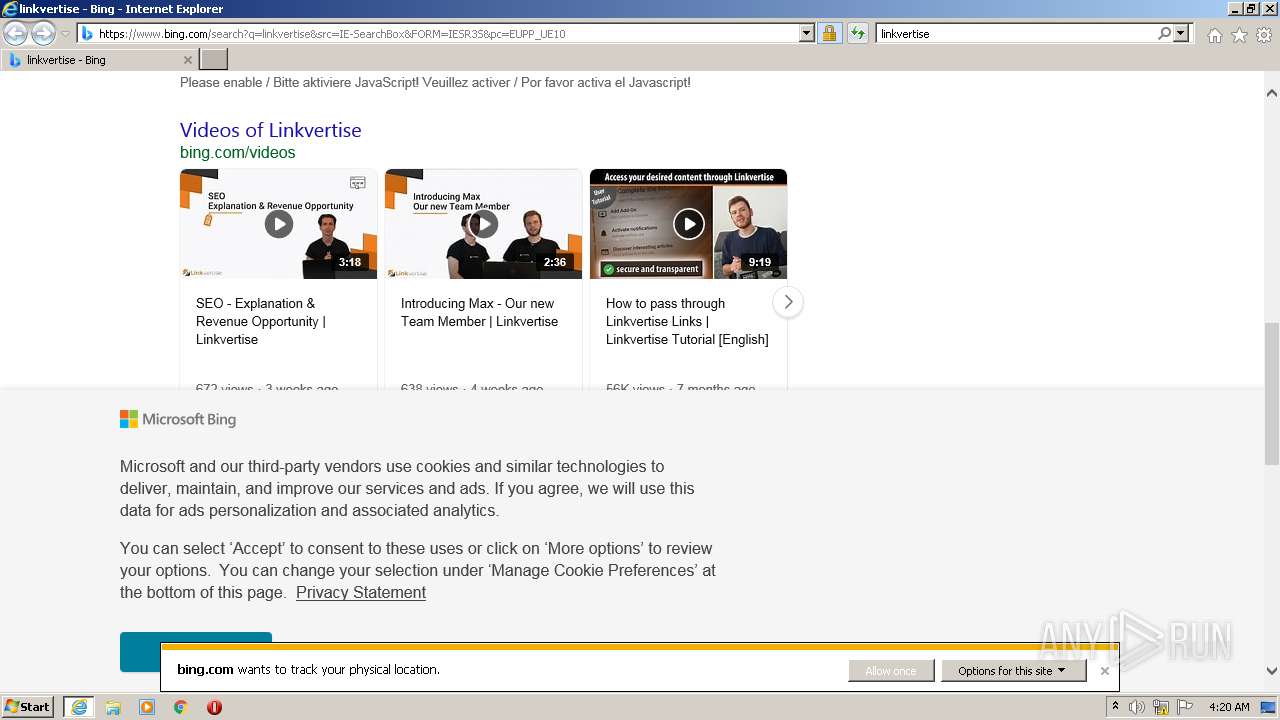Open the Windows Start menu
This screenshot has height=720, width=1280.
28,707
